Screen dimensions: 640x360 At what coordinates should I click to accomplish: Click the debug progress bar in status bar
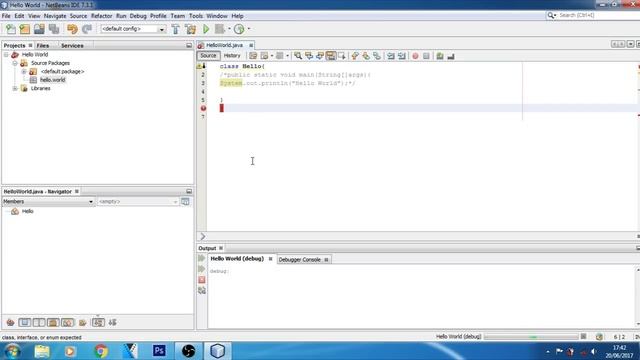(x=531, y=337)
